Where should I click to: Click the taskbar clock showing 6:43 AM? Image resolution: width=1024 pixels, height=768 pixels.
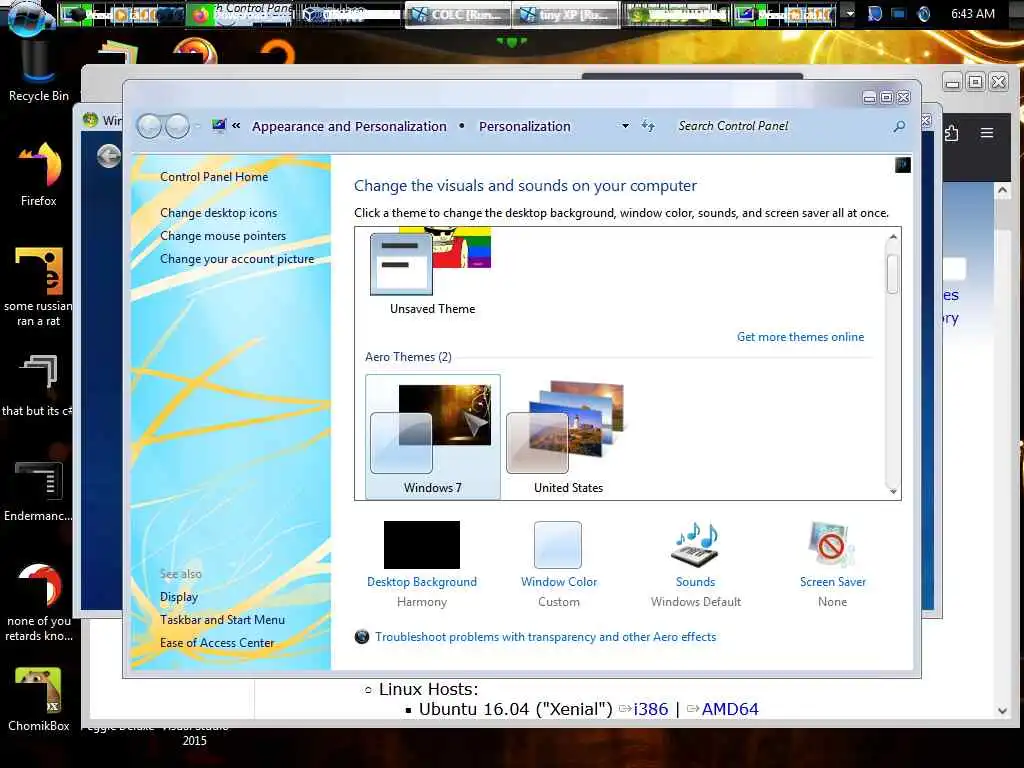coord(972,14)
